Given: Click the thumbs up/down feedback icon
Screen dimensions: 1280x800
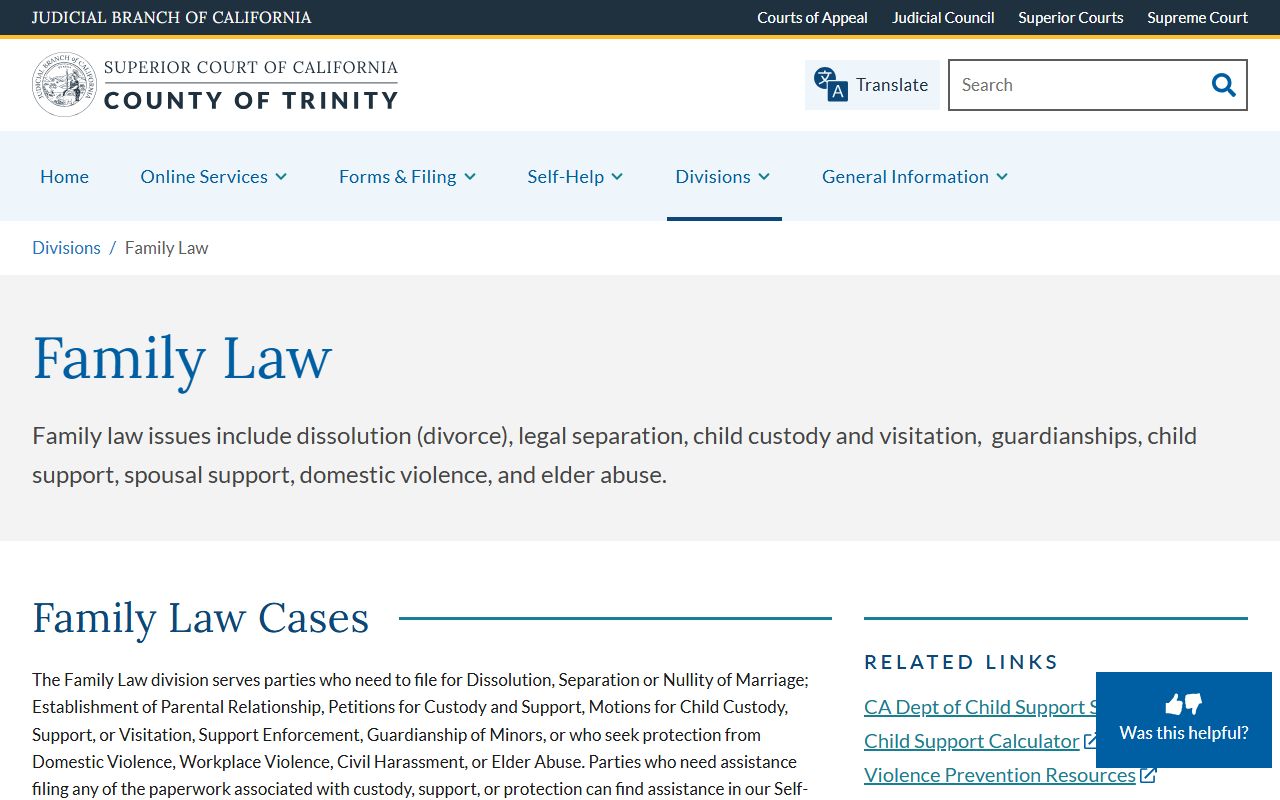Looking at the screenshot, I should click(x=1184, y=704).
